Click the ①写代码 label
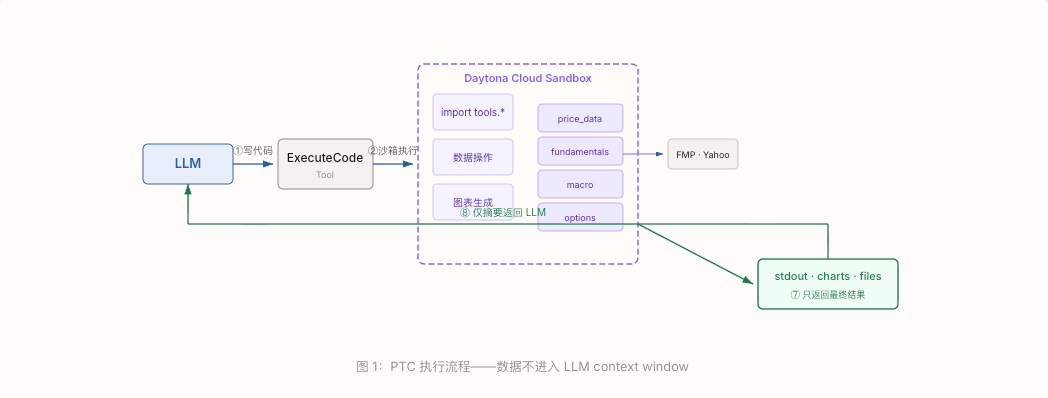Image resolution: width=1048 pixels, height=398 pixels. pos(253,151)
